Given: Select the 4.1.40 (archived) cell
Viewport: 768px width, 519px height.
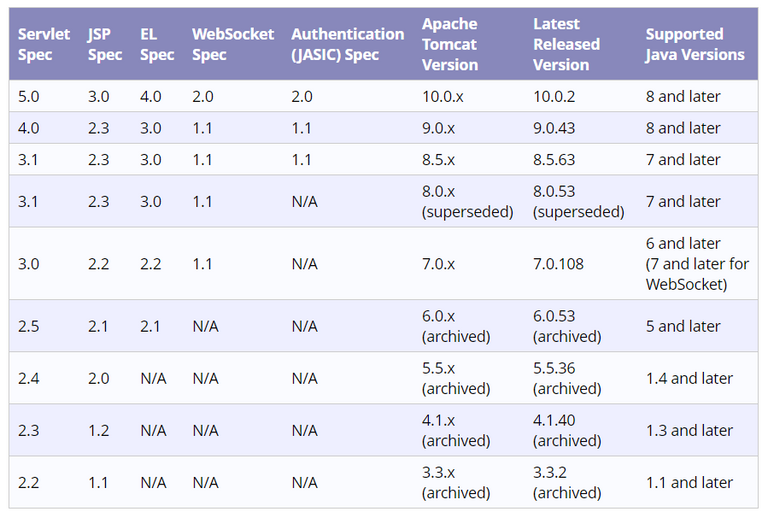Looking at the screenshot, I should (567, 430).
